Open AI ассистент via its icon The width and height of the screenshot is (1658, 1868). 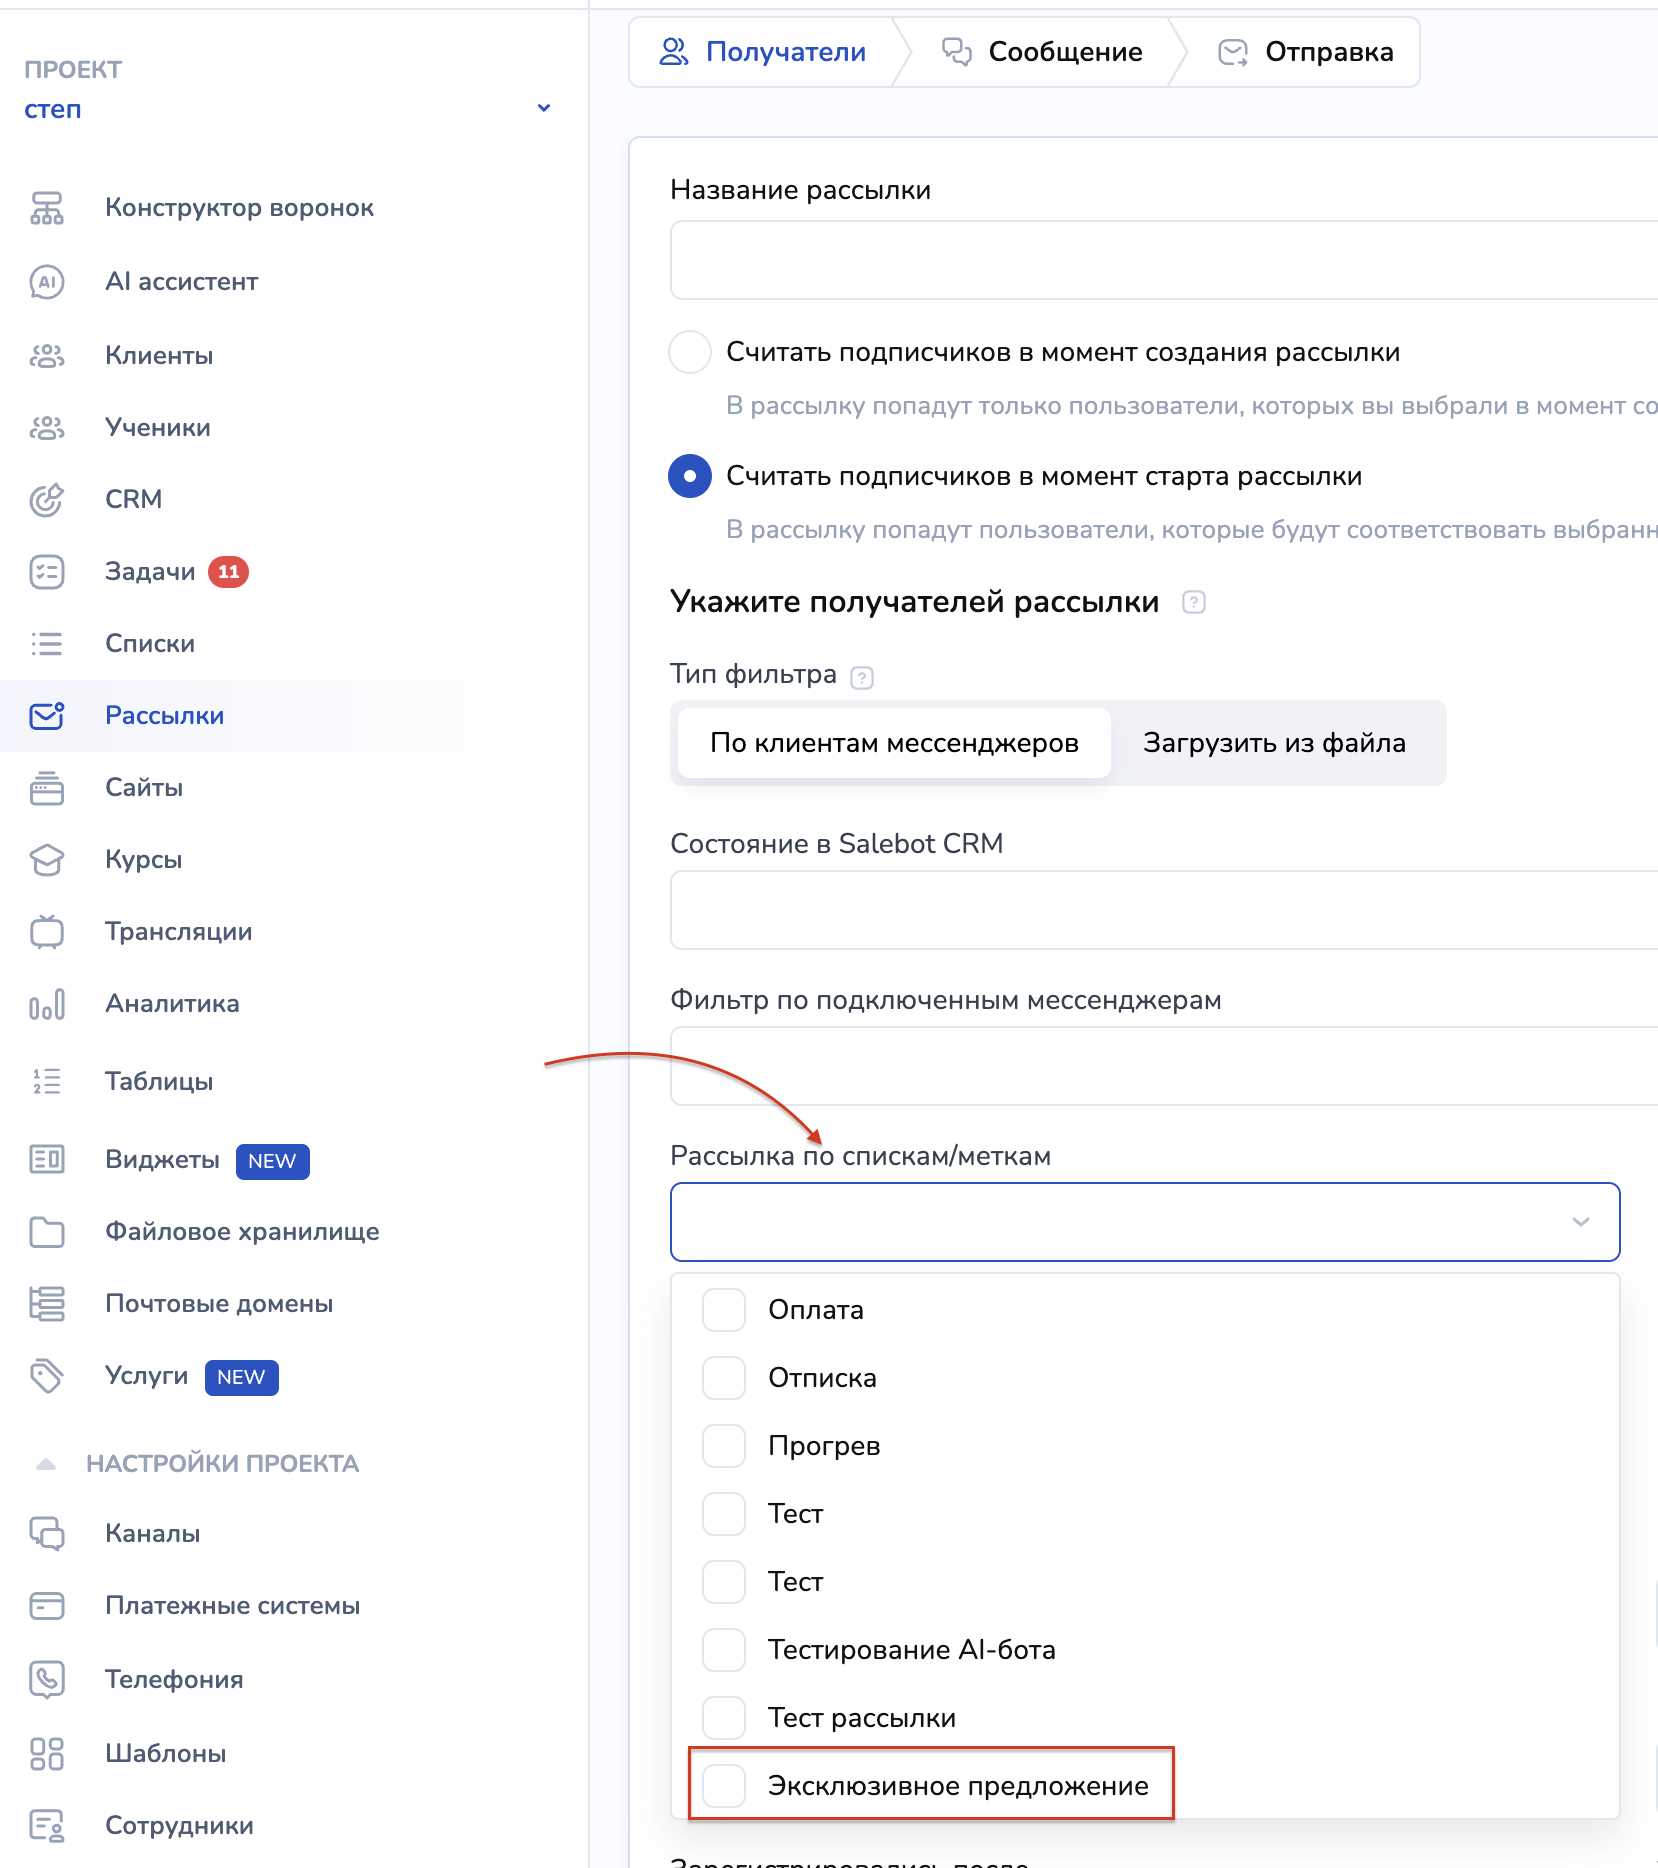click(x=47, y=282)
